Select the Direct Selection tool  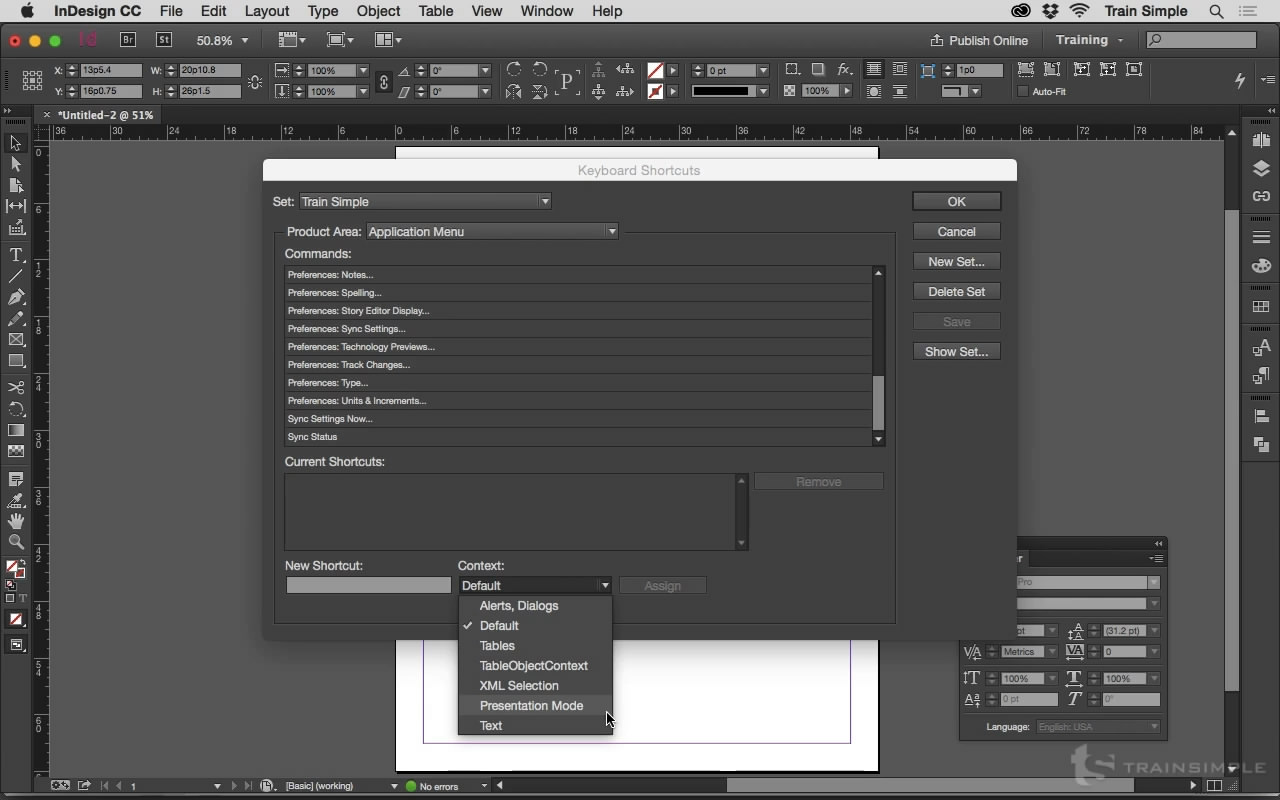pos(16,164)
